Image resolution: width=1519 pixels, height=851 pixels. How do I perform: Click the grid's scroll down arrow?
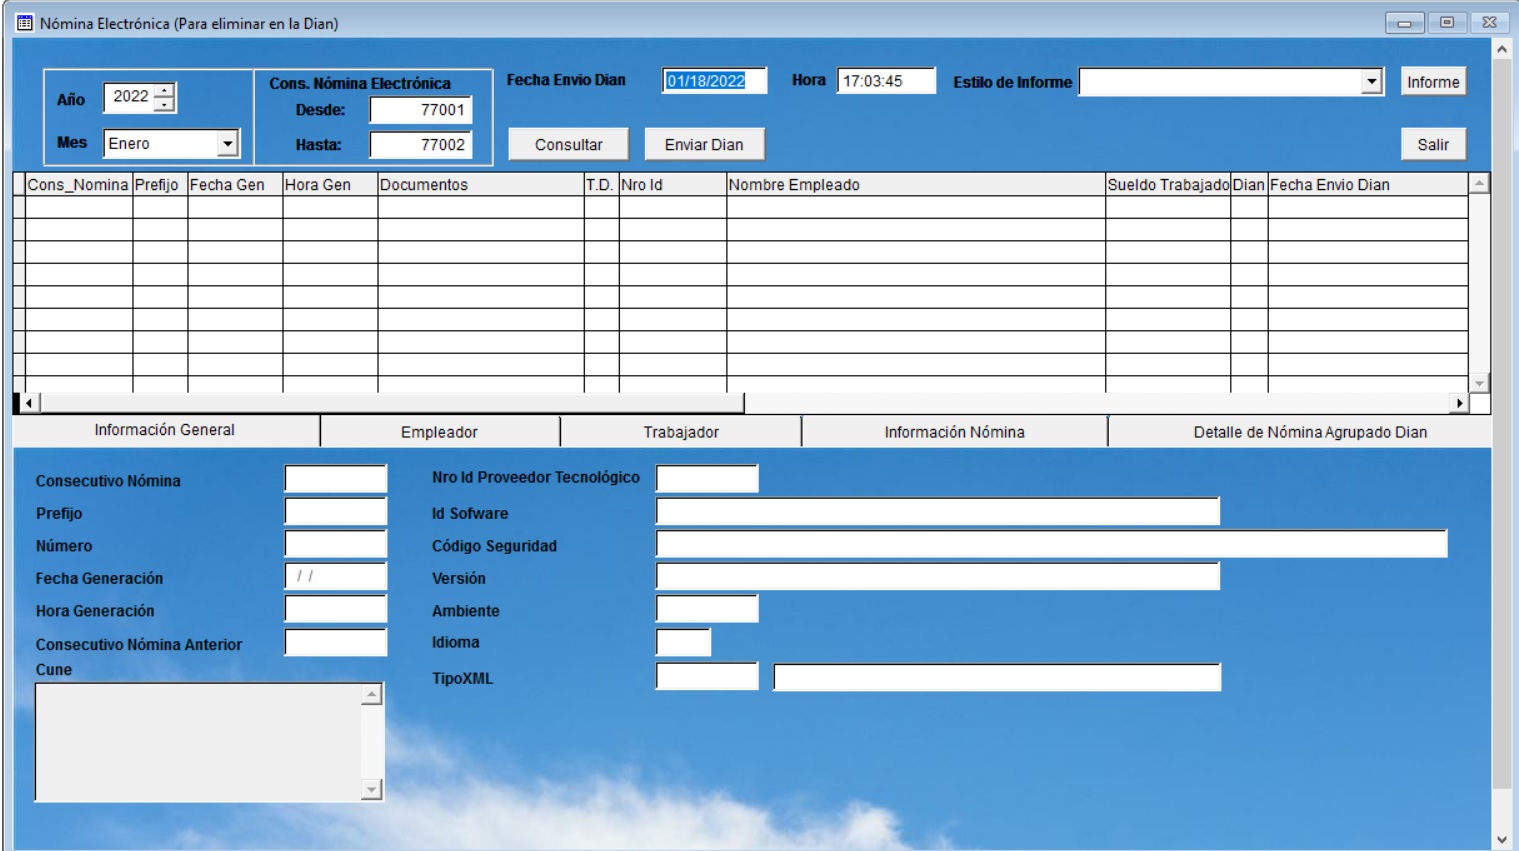[x=1479, y=383]
